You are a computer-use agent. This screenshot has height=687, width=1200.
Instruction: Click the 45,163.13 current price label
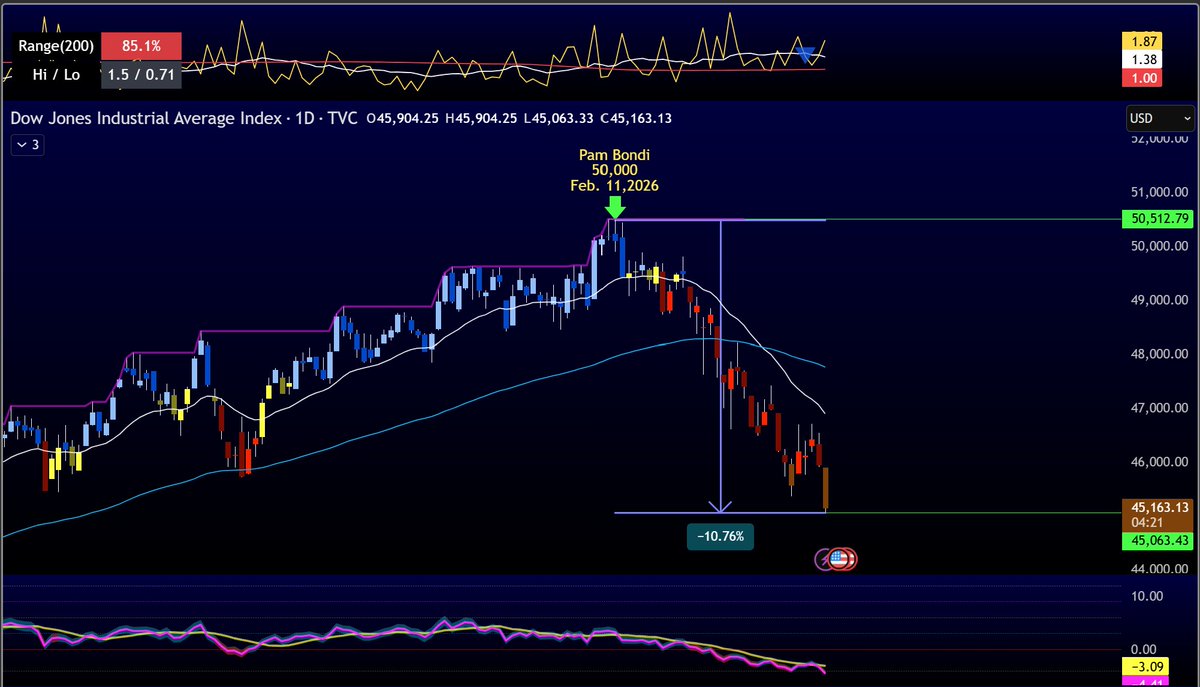[x=1157, y=507]
